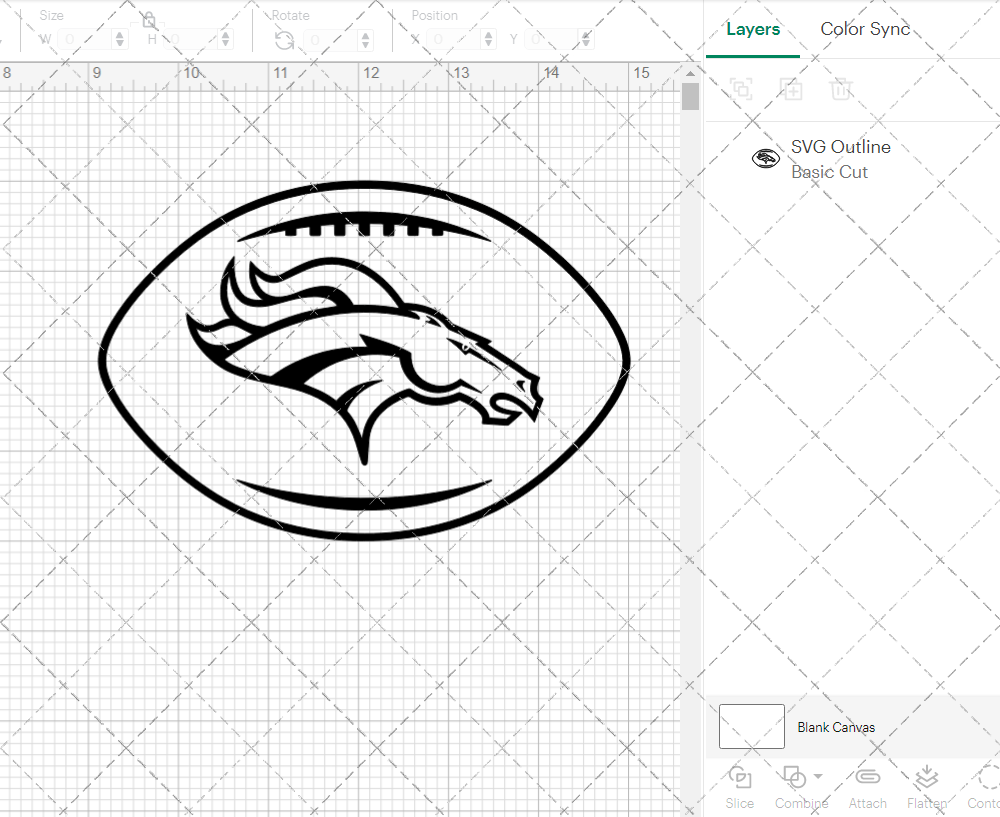Click the Height size input field
The image size is (1000, 817).
point(191,40)
